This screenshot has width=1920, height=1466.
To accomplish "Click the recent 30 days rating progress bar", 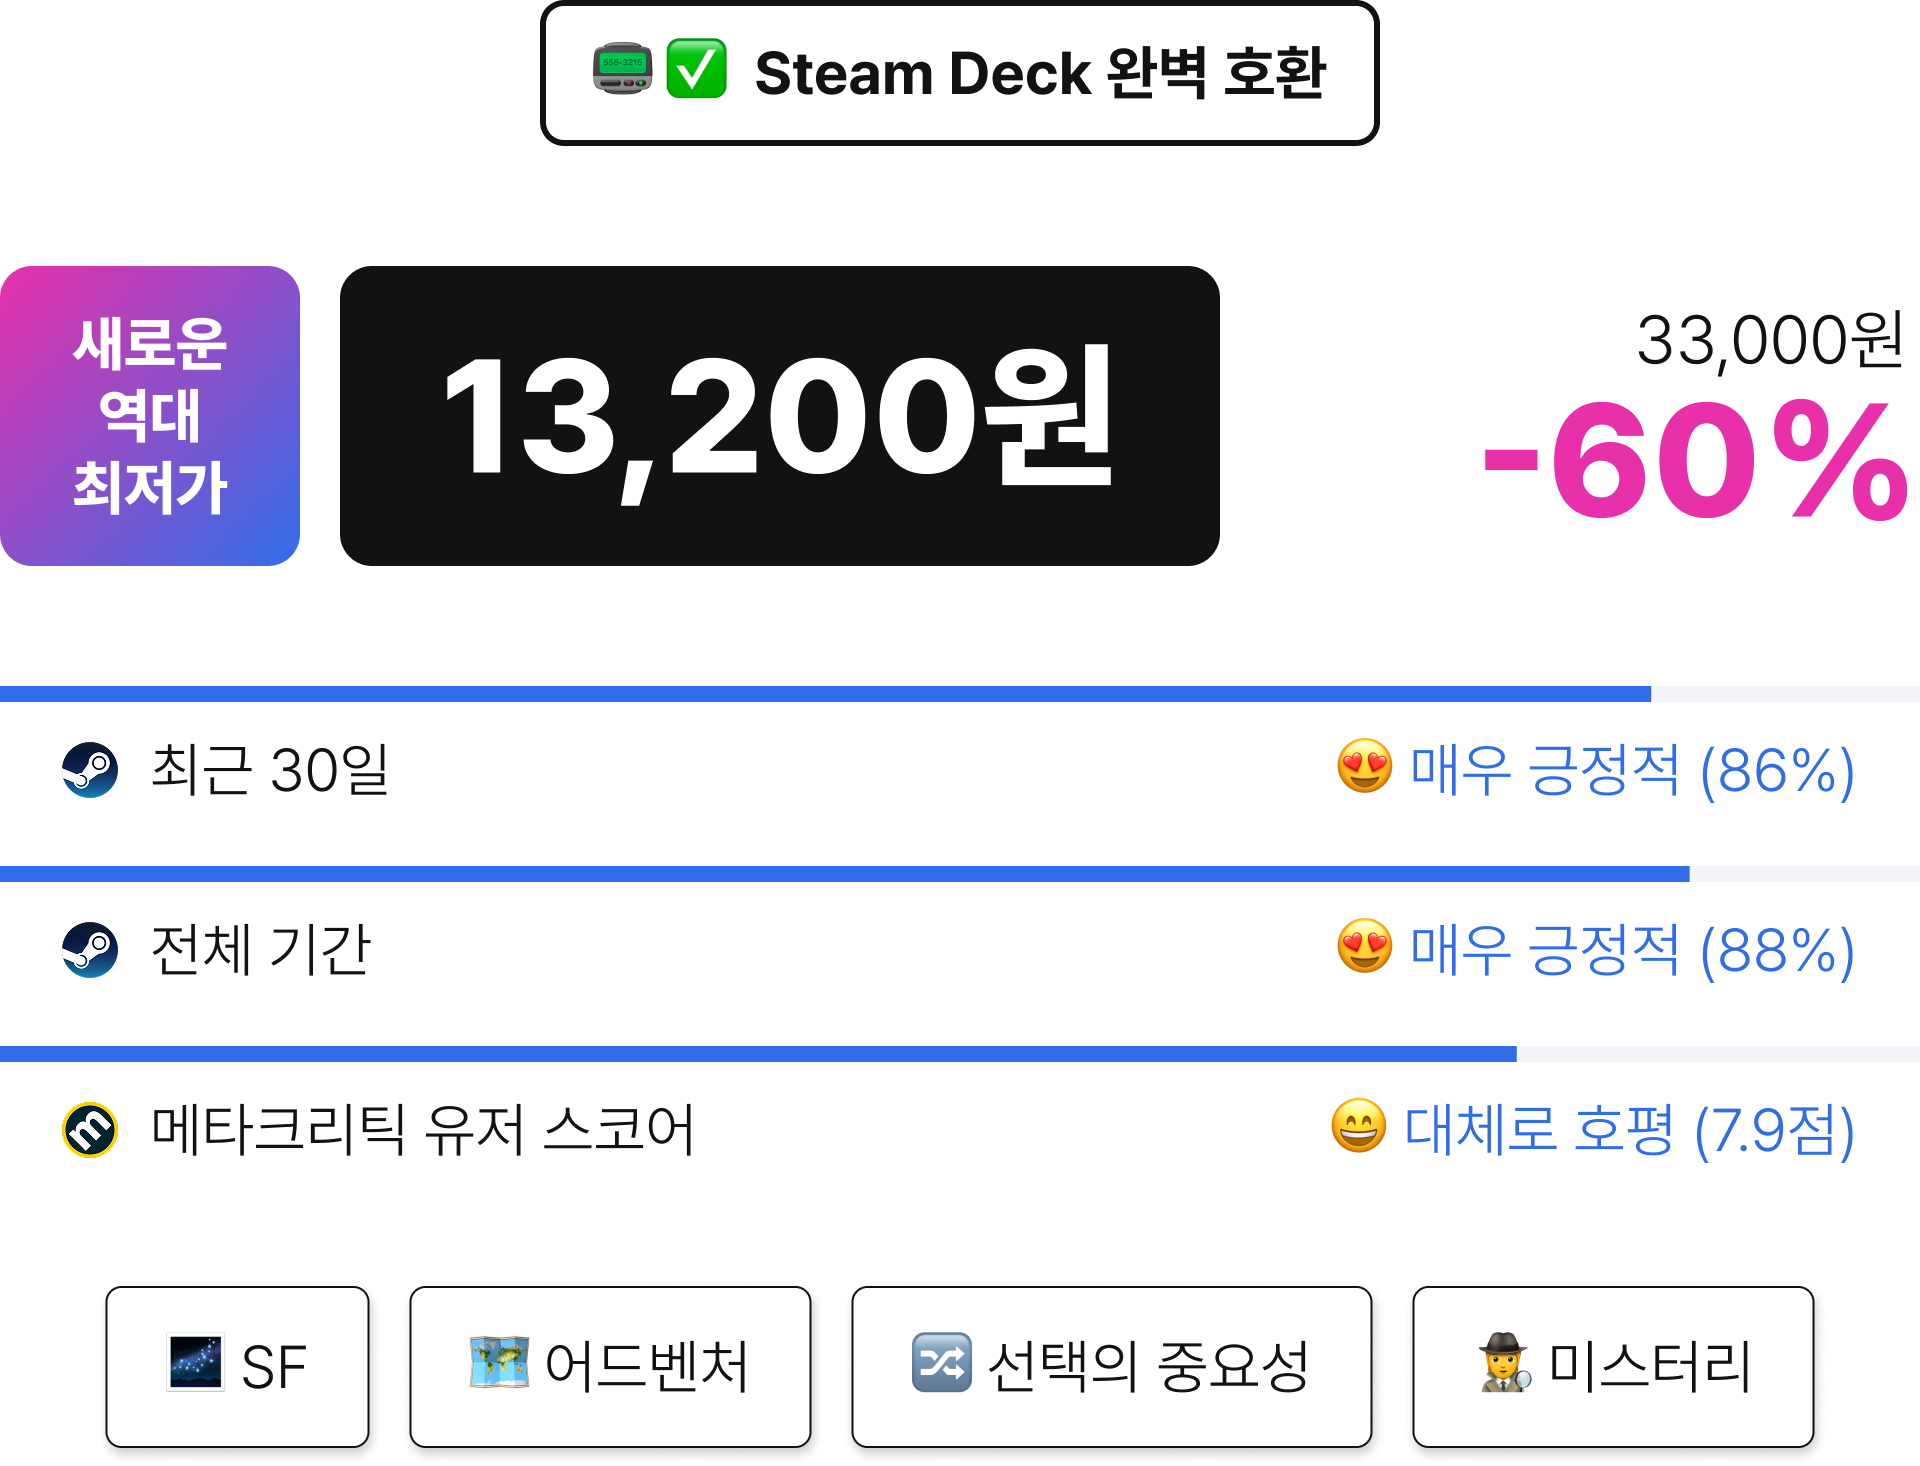I will pyautogui.click(x=960, y=694).
